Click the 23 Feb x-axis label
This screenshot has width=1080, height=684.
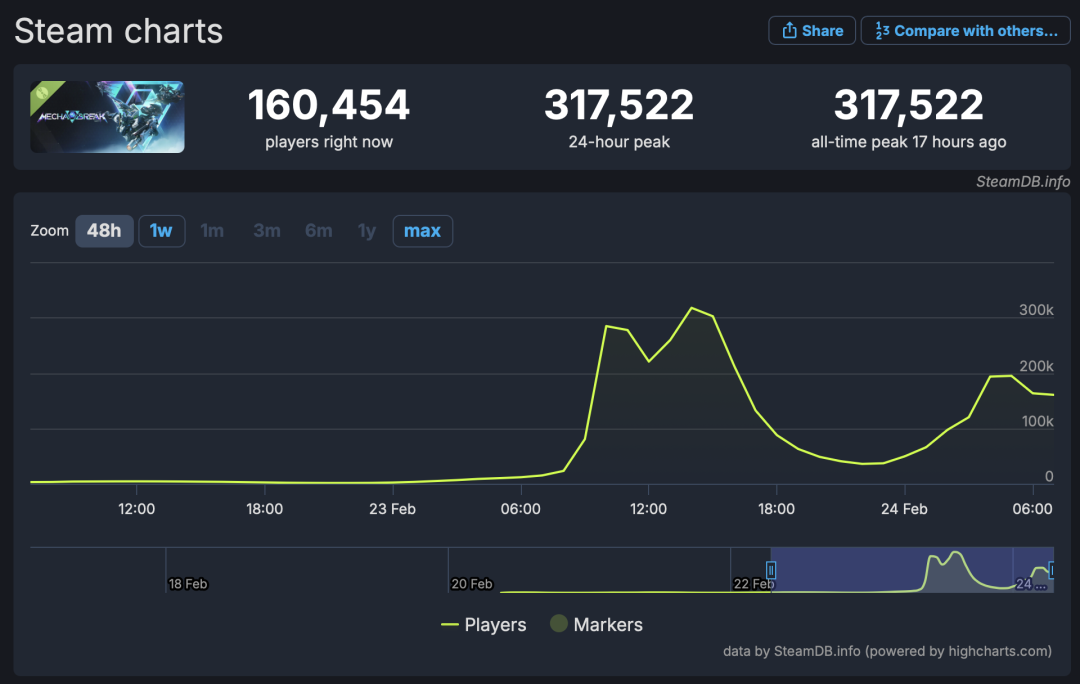tap(393, 509)
